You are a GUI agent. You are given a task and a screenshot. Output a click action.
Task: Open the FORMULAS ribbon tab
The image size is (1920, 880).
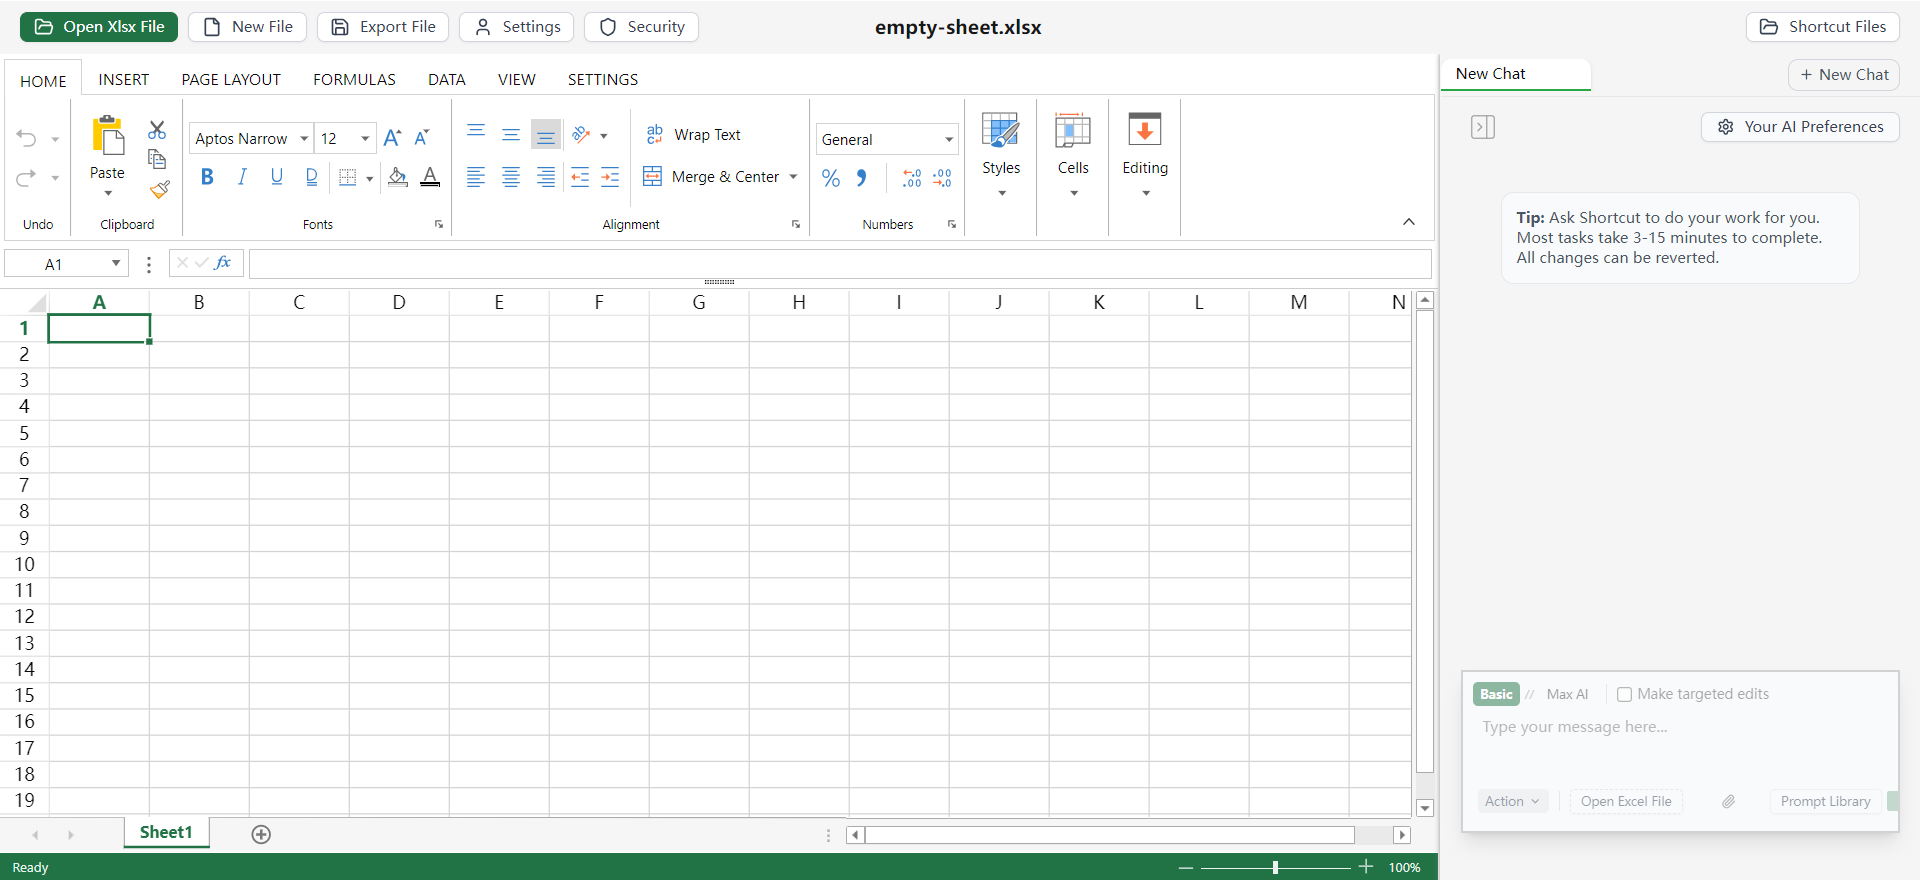[354, 79]
